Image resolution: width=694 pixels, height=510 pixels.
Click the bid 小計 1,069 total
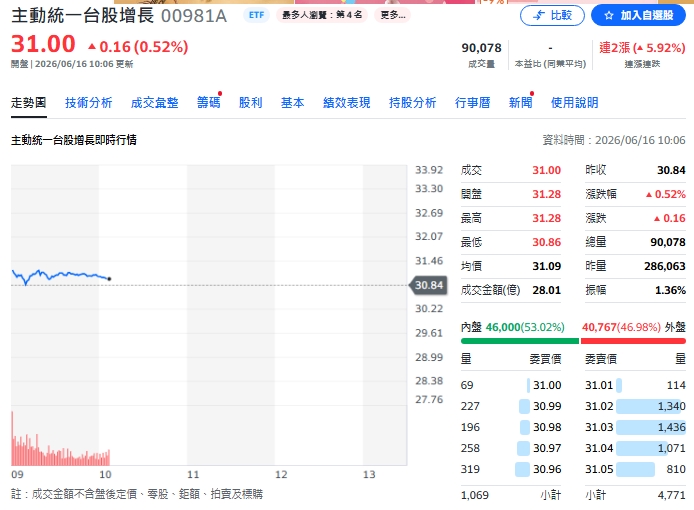click(x=474, y=495)
